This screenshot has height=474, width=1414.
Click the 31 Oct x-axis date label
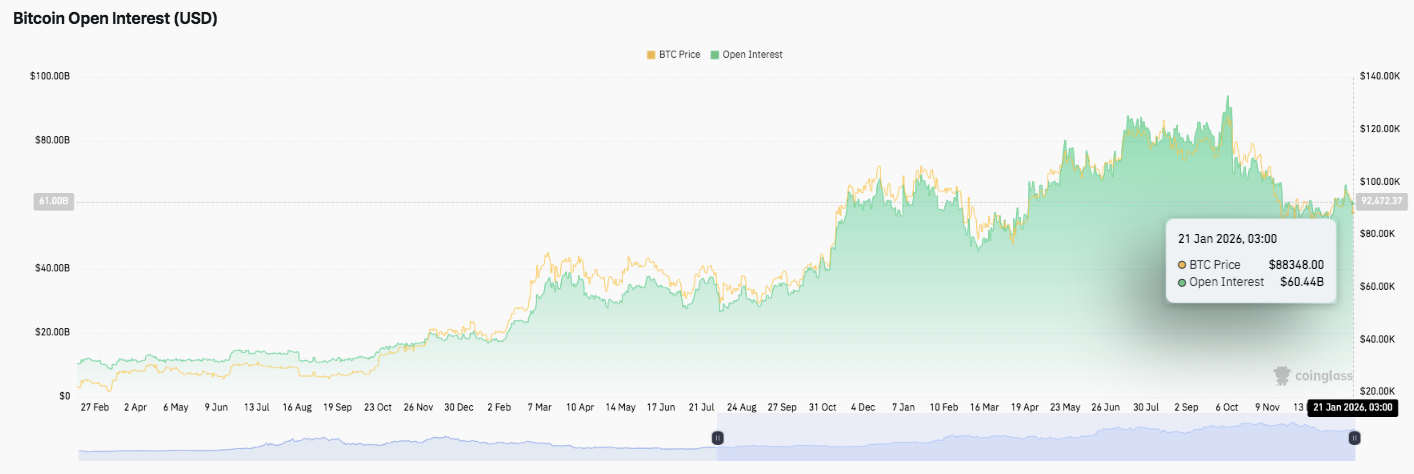coord(822,408)
